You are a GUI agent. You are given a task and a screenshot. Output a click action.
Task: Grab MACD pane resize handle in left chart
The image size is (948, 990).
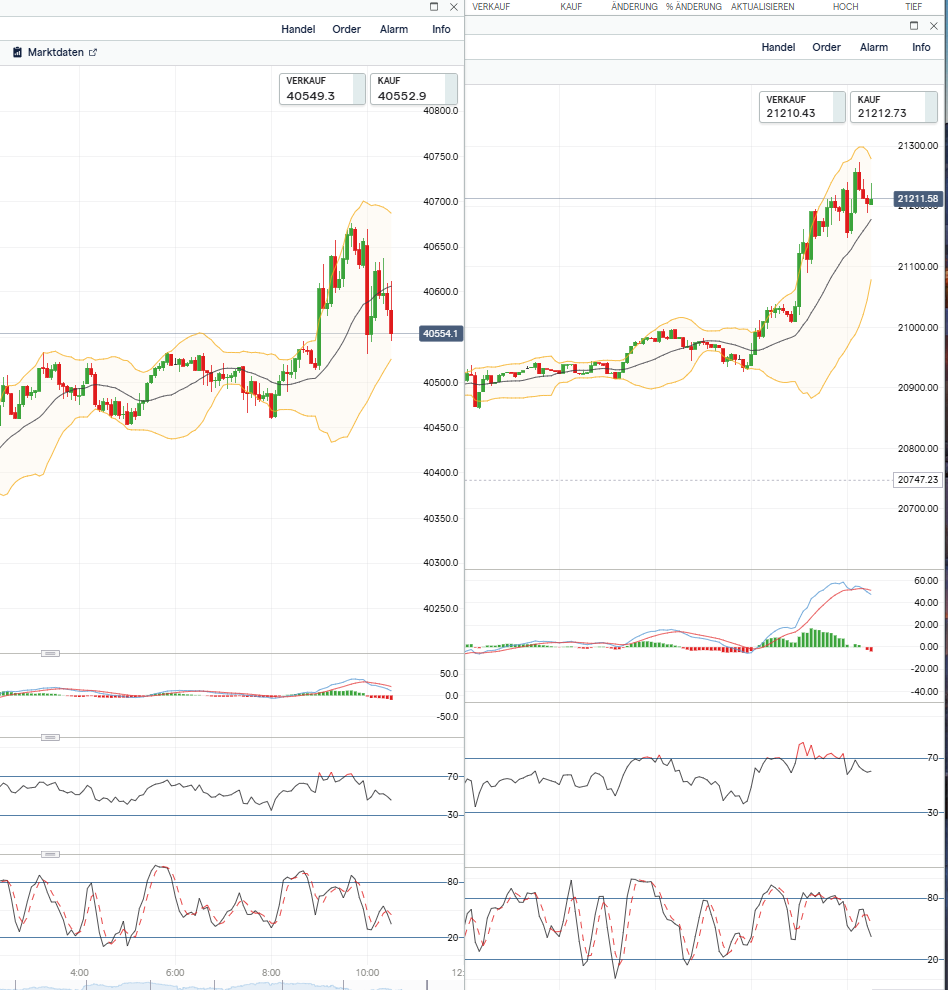[x=51, y=653]
